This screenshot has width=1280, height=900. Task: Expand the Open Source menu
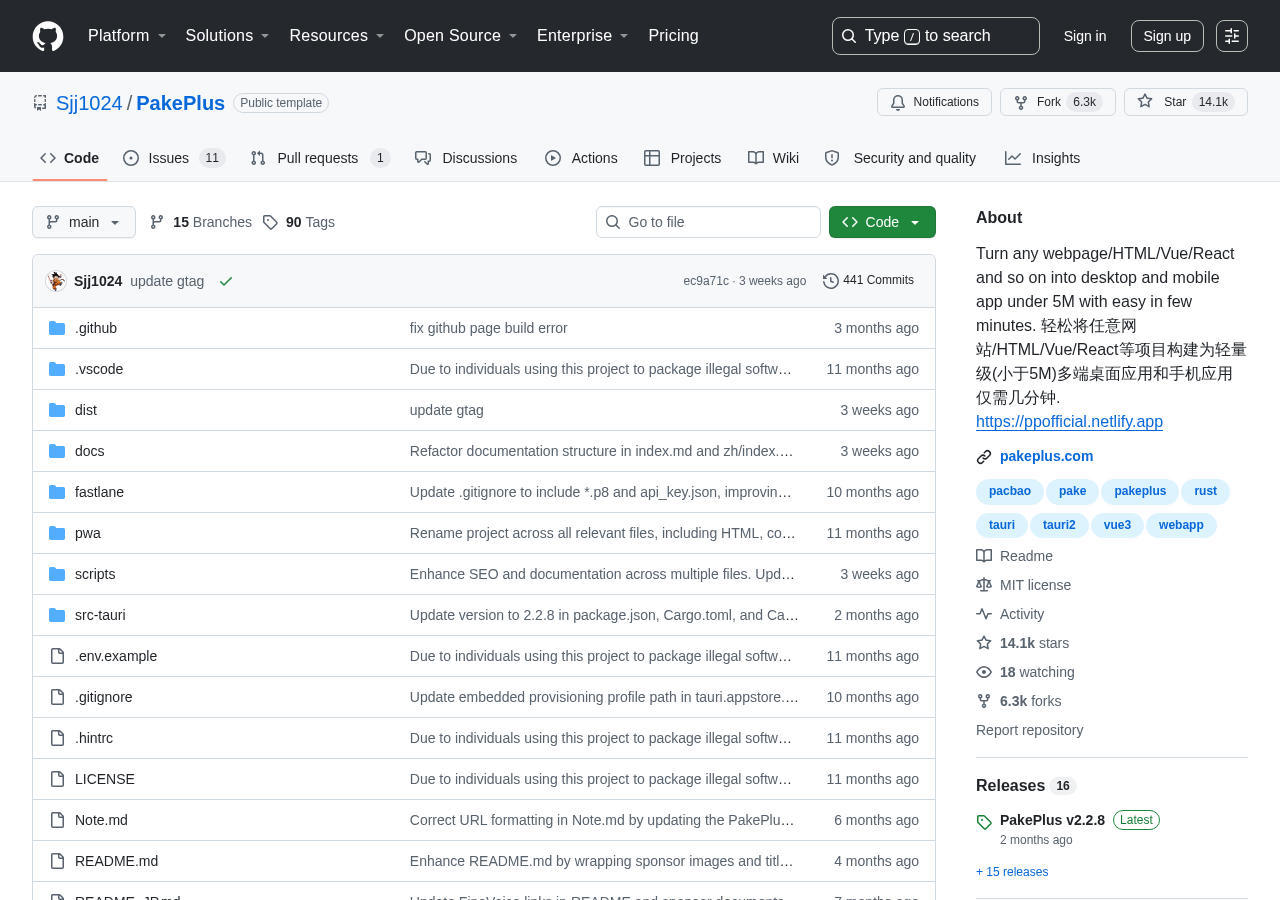pos(461,36)
